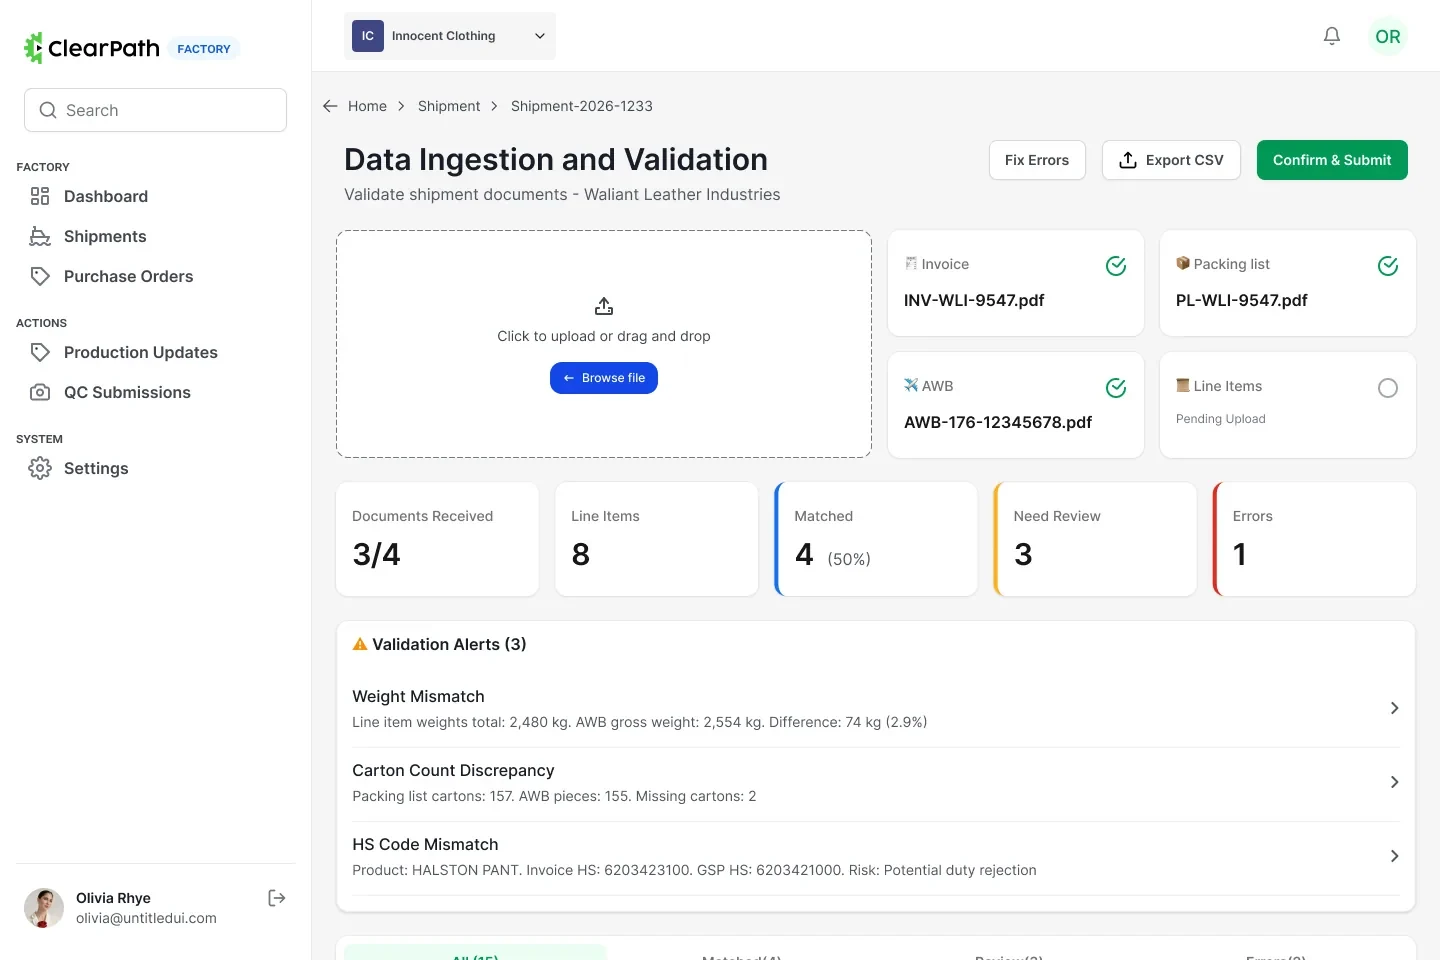Image resolution: width=1440 pixels, height=960 pixels.
Task: Open the OR user avatar menu
Action: pos(1388,36)
